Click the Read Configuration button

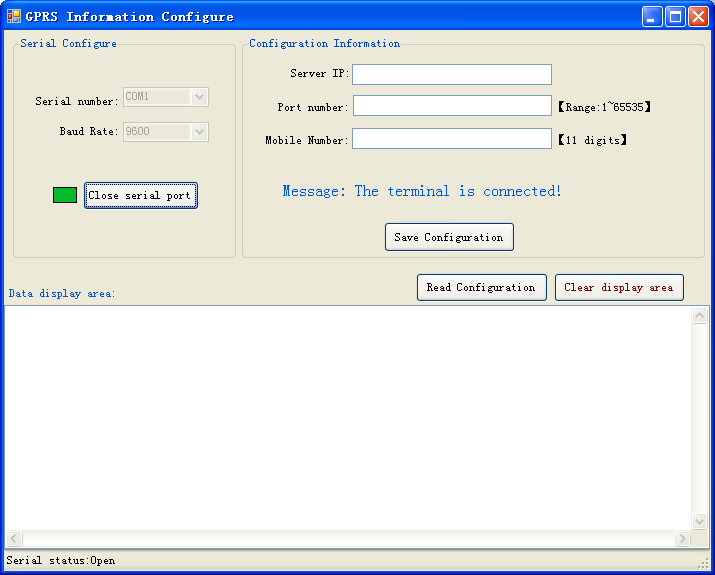[x=481, y=287]
